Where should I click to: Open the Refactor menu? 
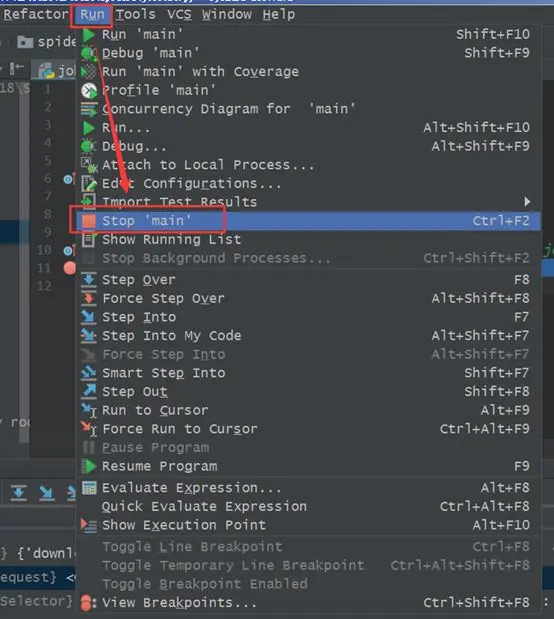point(36,15)
